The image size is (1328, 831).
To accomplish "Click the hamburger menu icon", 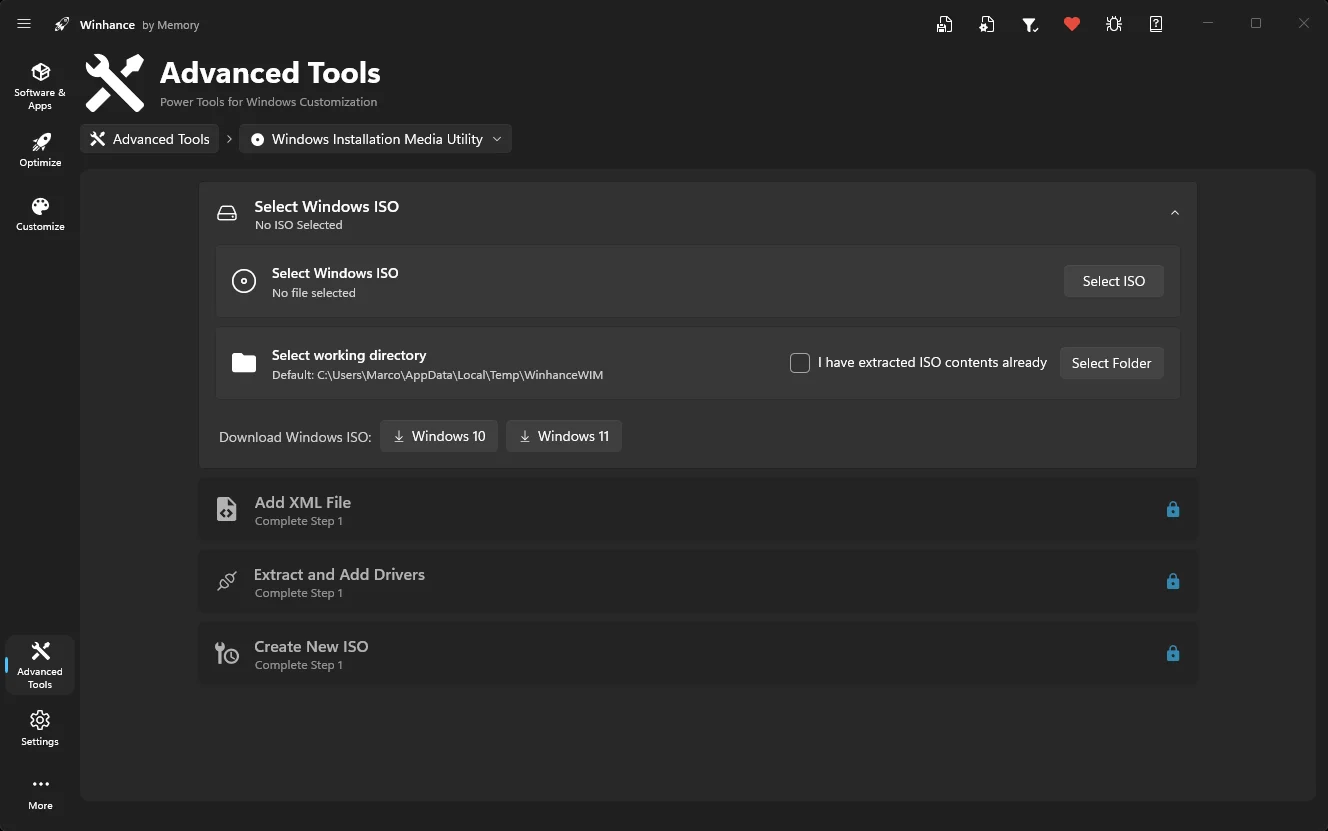I will pos(24,24).
